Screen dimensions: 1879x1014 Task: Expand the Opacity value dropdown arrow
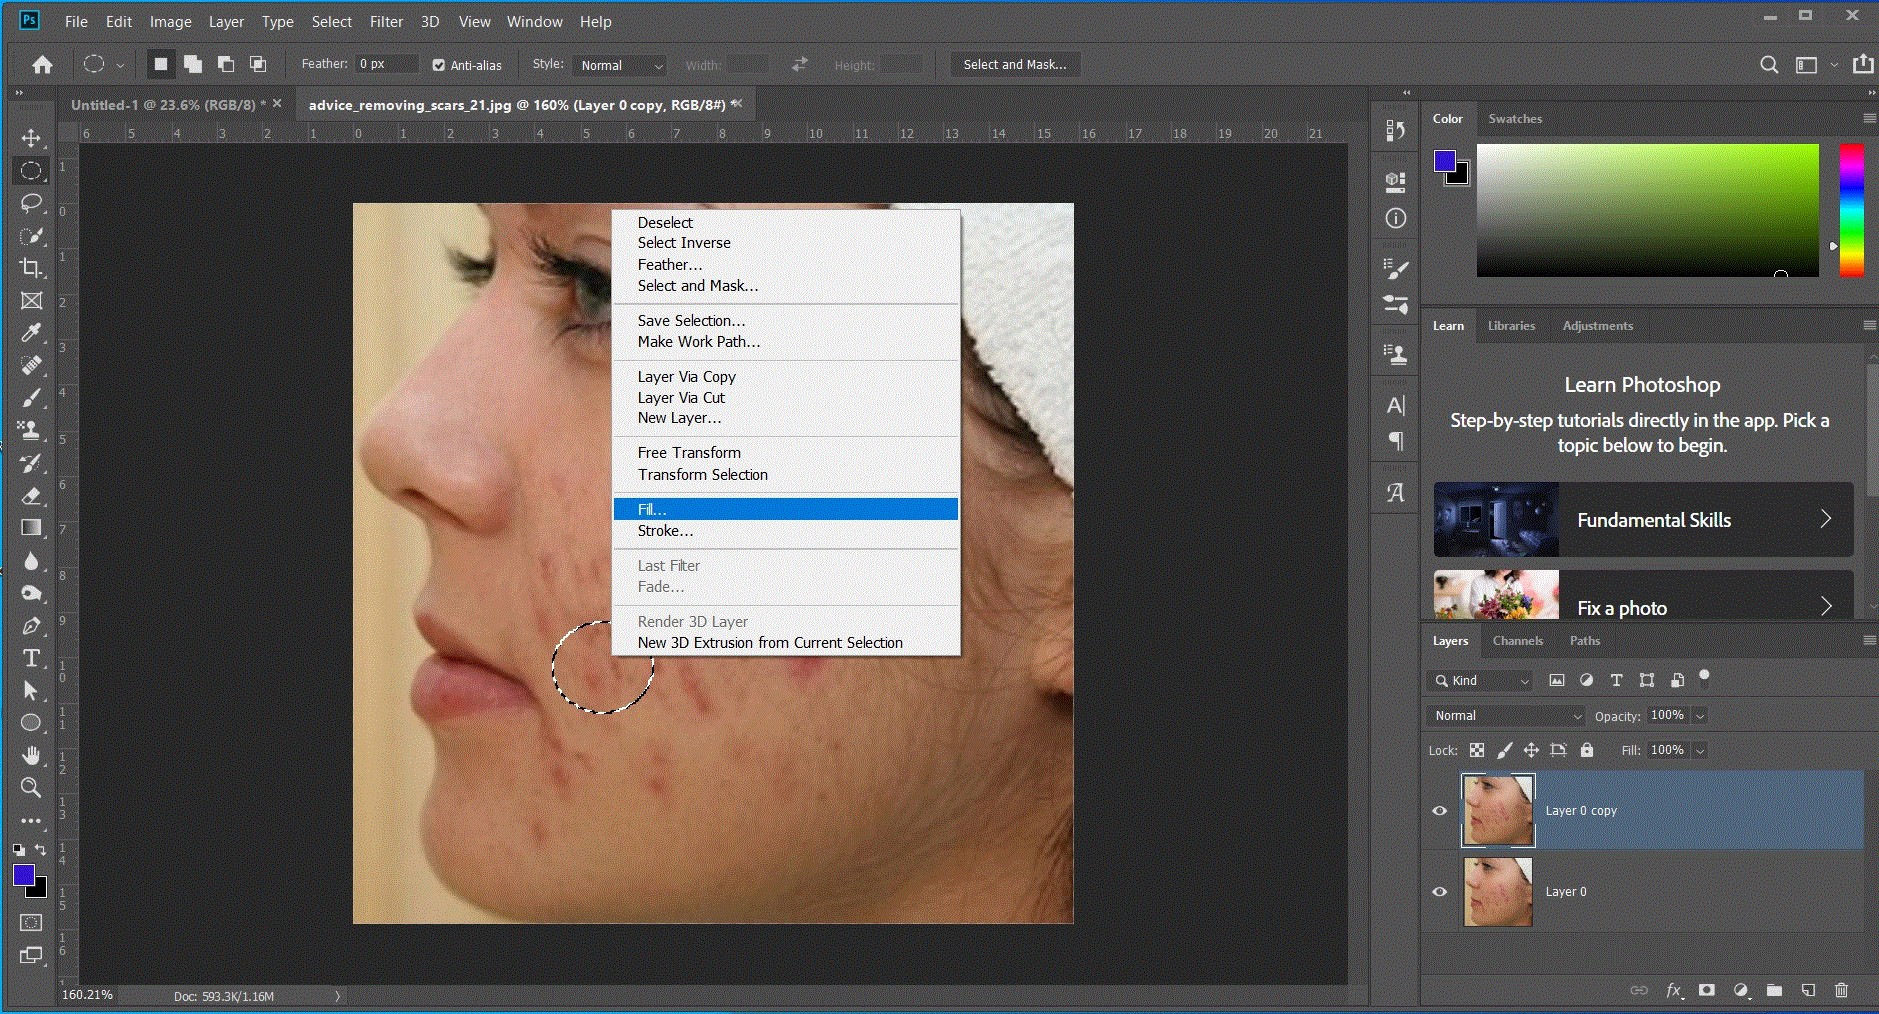tap(1700, 716)
